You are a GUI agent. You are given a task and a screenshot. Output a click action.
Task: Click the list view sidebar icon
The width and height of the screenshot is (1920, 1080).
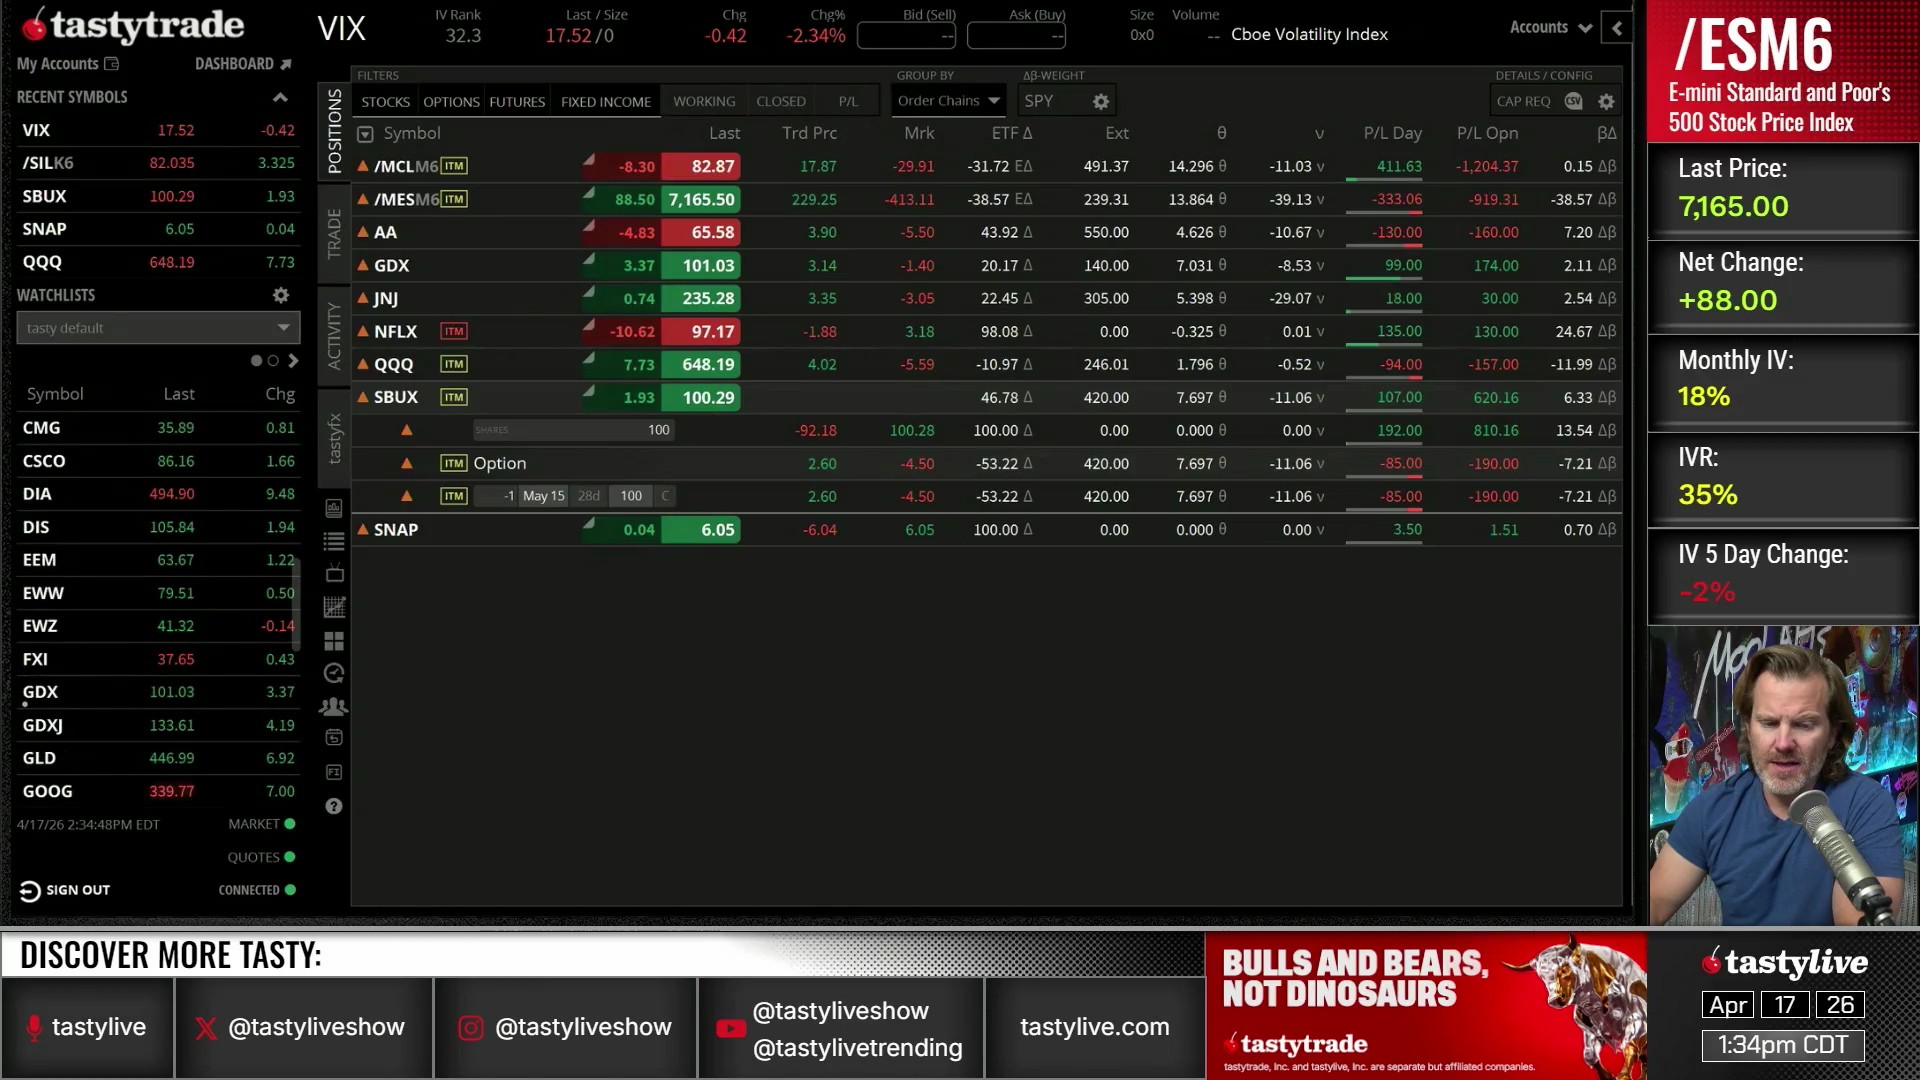click(334, 541)
